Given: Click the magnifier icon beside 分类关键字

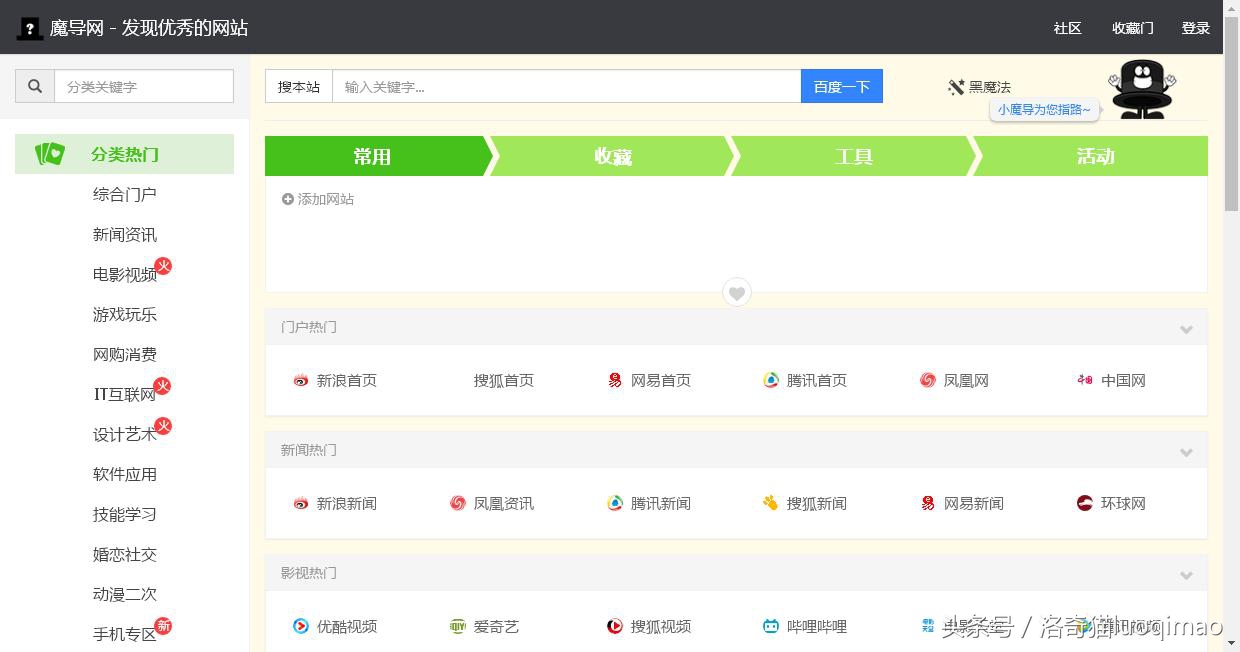Looking at the screenshot, I should [x=33, y=85].
